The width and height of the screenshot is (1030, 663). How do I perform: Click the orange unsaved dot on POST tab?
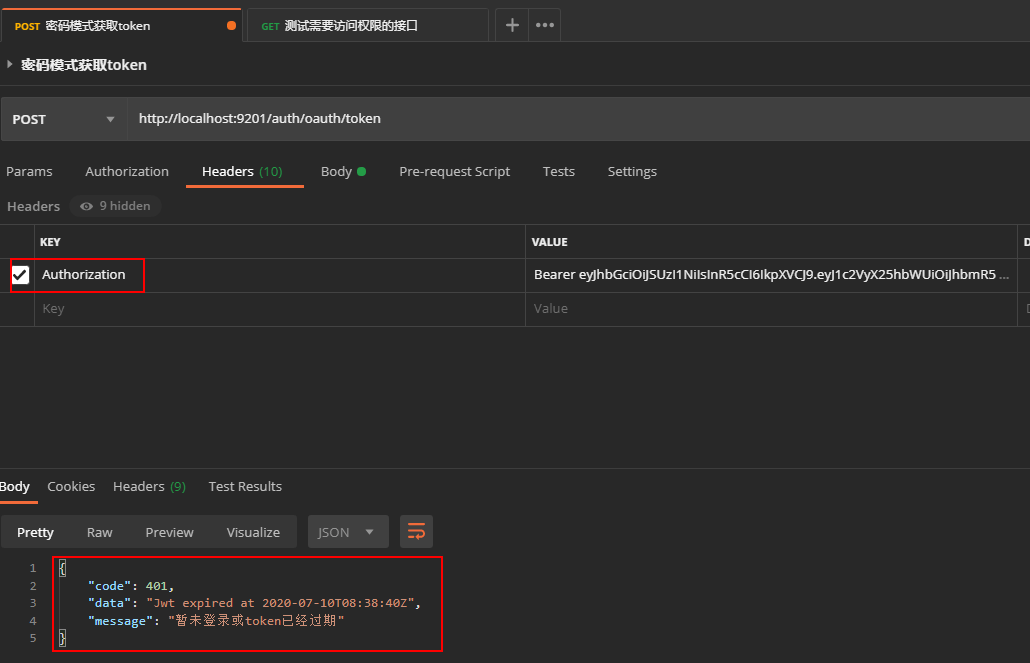pos(231,26)
